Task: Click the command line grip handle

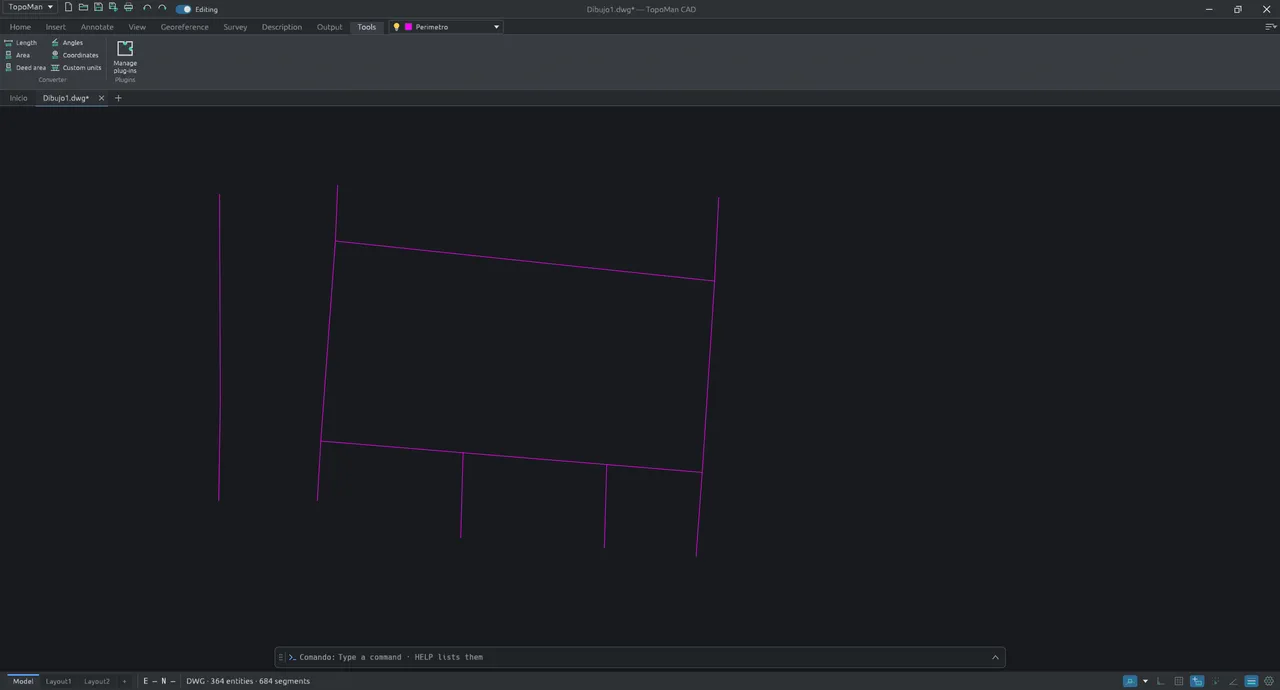Action: 281,657
